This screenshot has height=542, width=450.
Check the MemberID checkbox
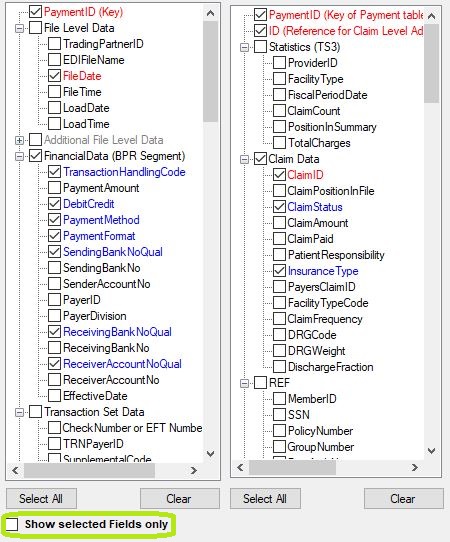pyautogui.click(x=279, y=399)
